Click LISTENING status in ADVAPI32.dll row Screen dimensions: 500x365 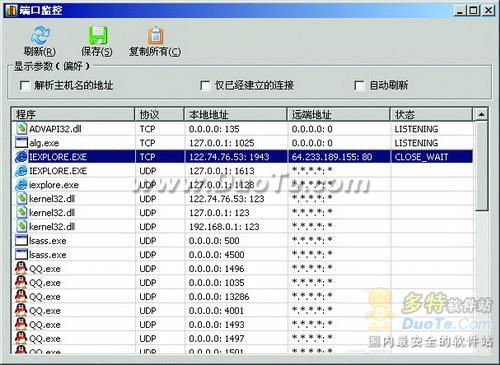(x=416, y=129)
